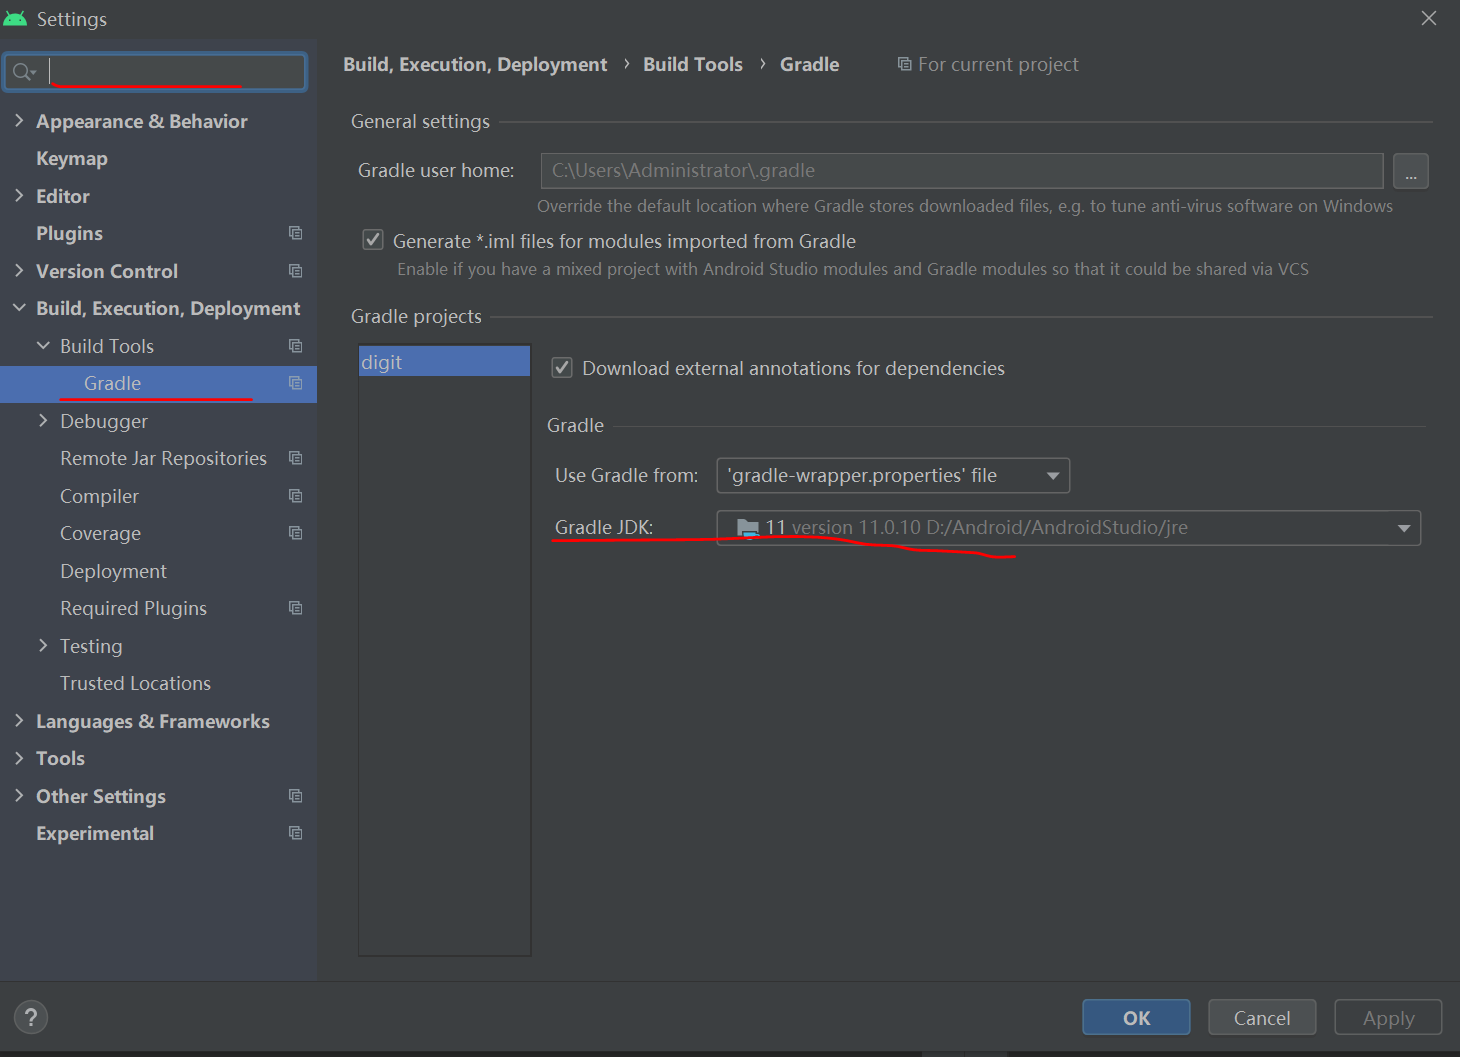Image resolution: width=1460 pixels, height=1057 pixels.
Task: Click the reset icon next to Gradle entry
Action: tap(295, 383)
